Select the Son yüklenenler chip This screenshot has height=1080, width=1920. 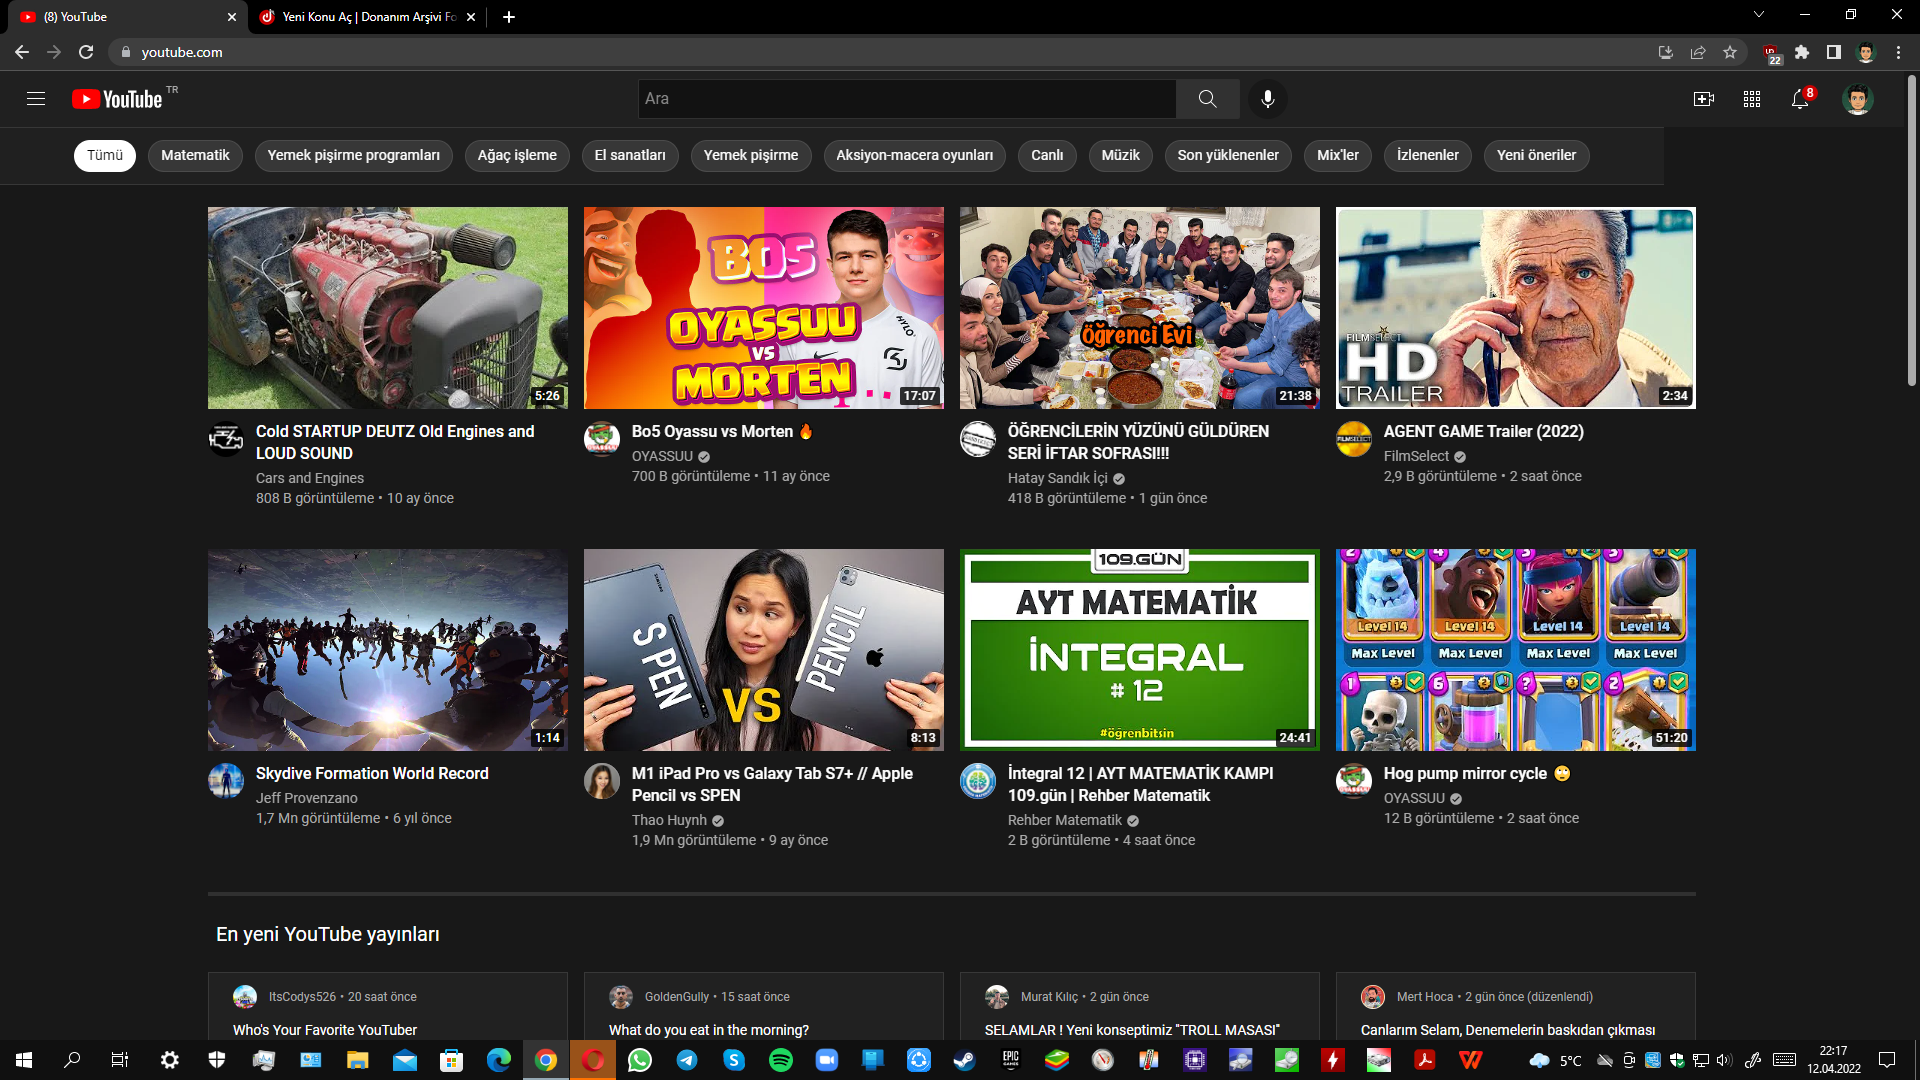[x=1228, y=155]
